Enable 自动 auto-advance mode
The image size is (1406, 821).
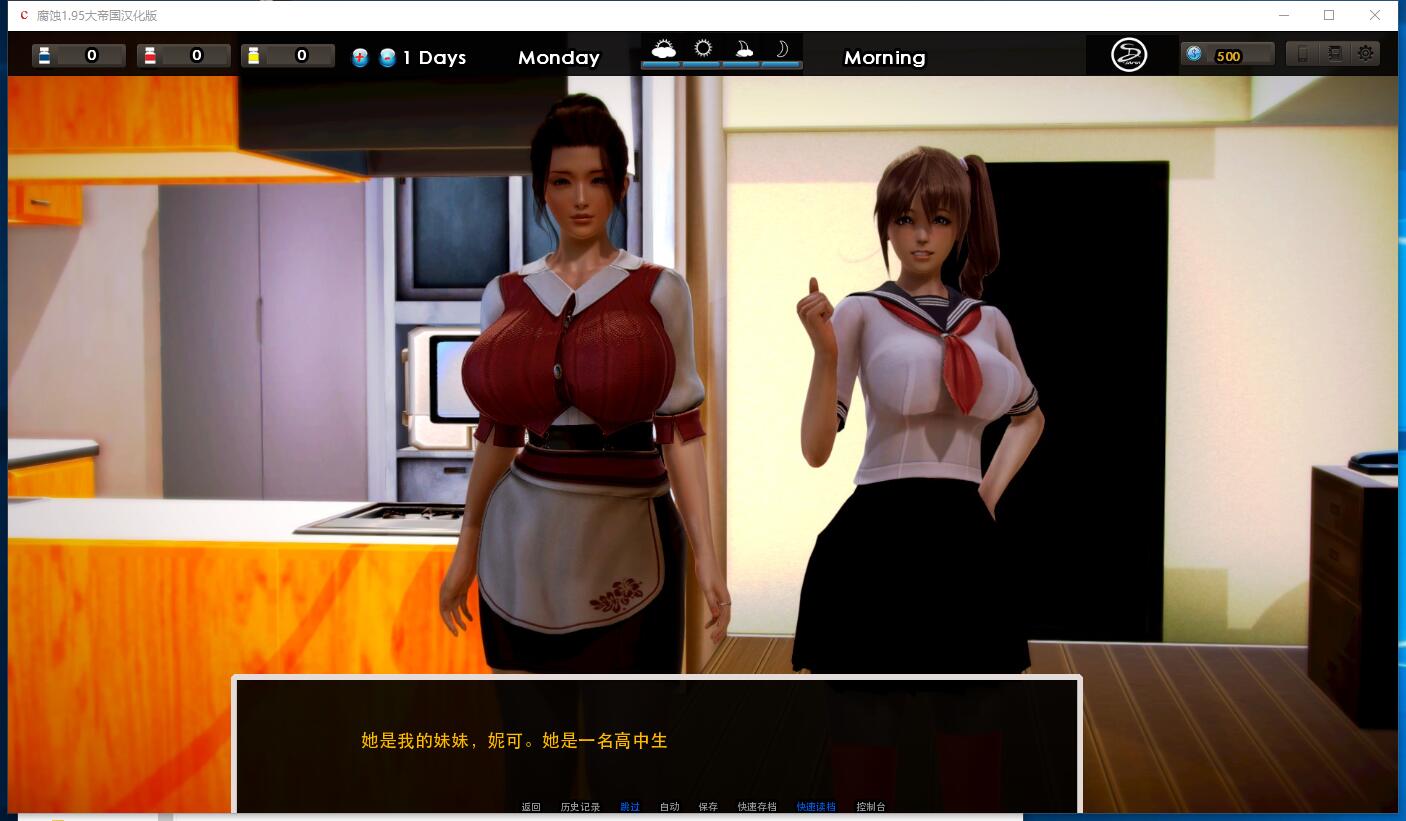click(668, 806)
